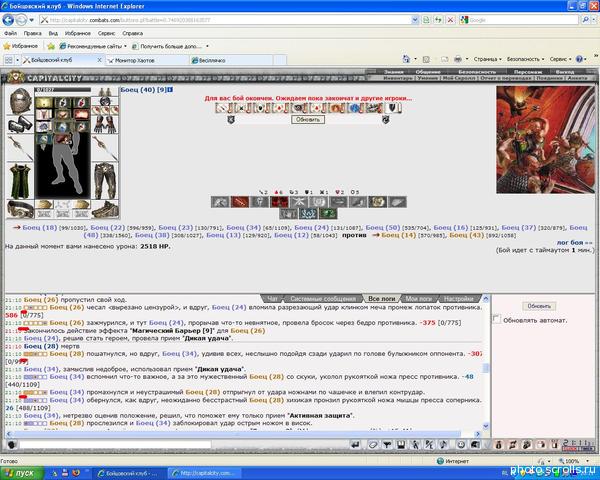Click the Боец (43) opponent link

(466, 235)
